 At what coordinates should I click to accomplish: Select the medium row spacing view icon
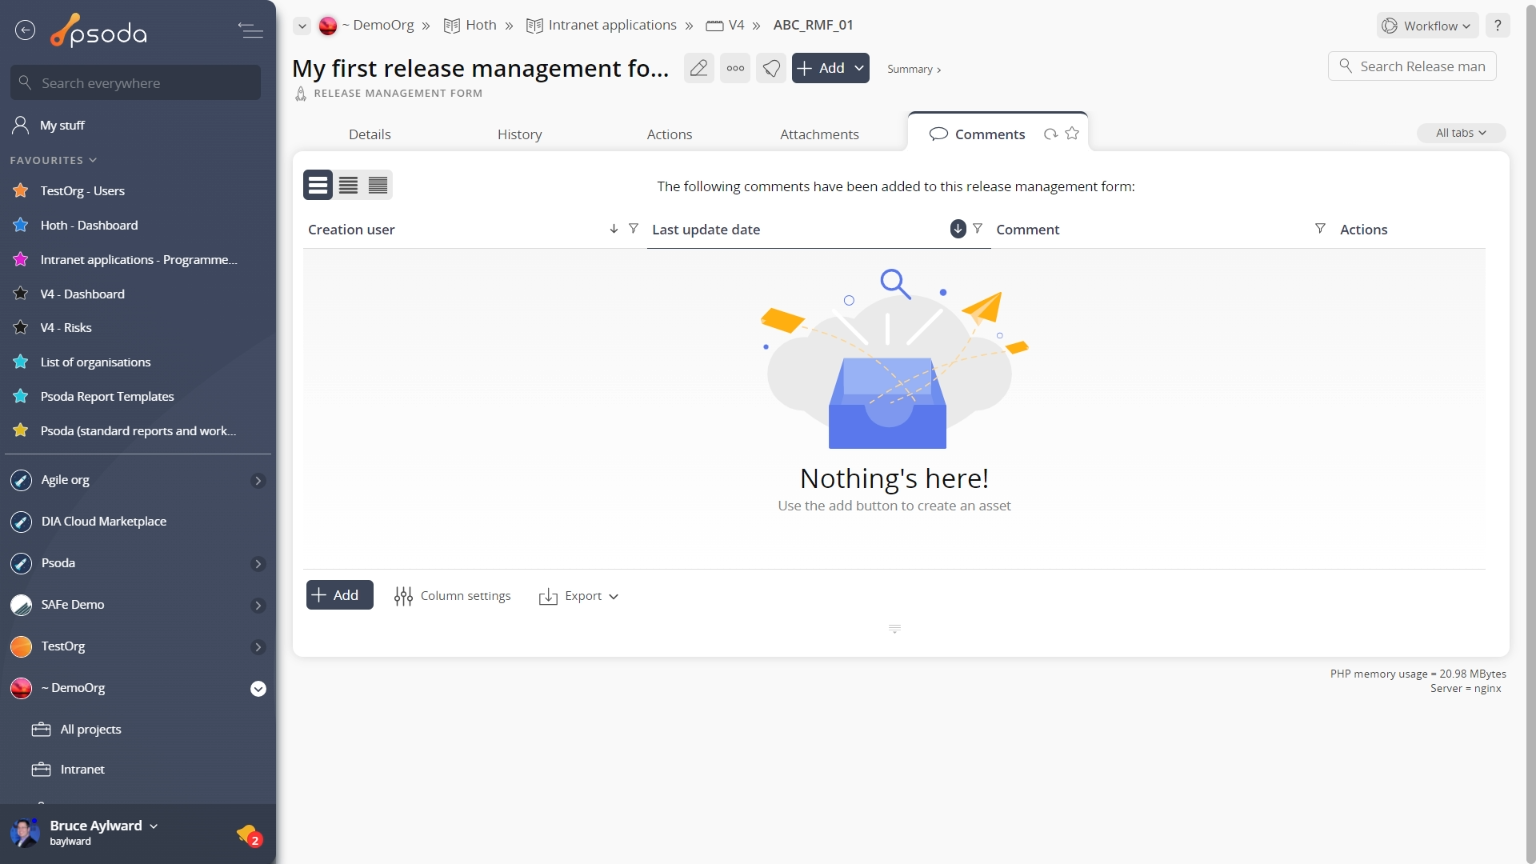coord(348,185)
